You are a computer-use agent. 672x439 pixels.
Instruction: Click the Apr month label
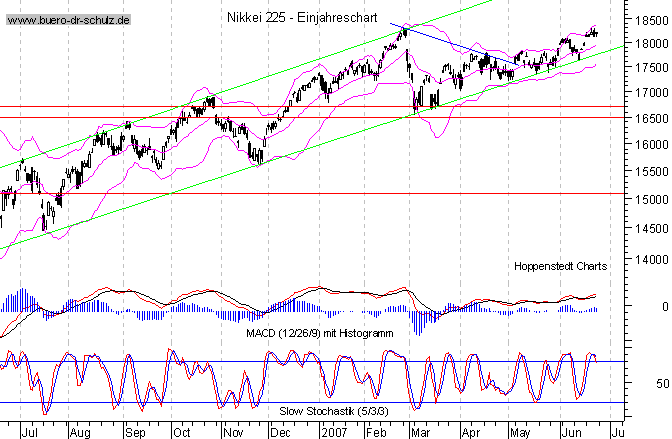471,432
